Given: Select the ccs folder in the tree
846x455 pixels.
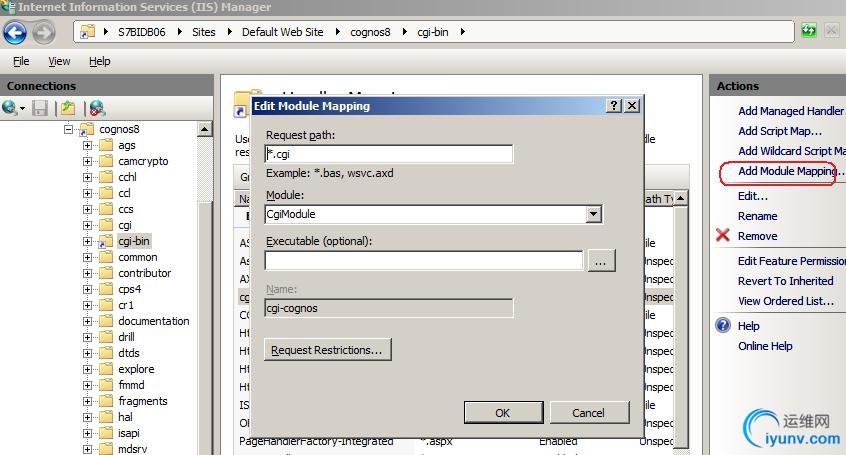Looking at the screenshot, I should 126,209.
